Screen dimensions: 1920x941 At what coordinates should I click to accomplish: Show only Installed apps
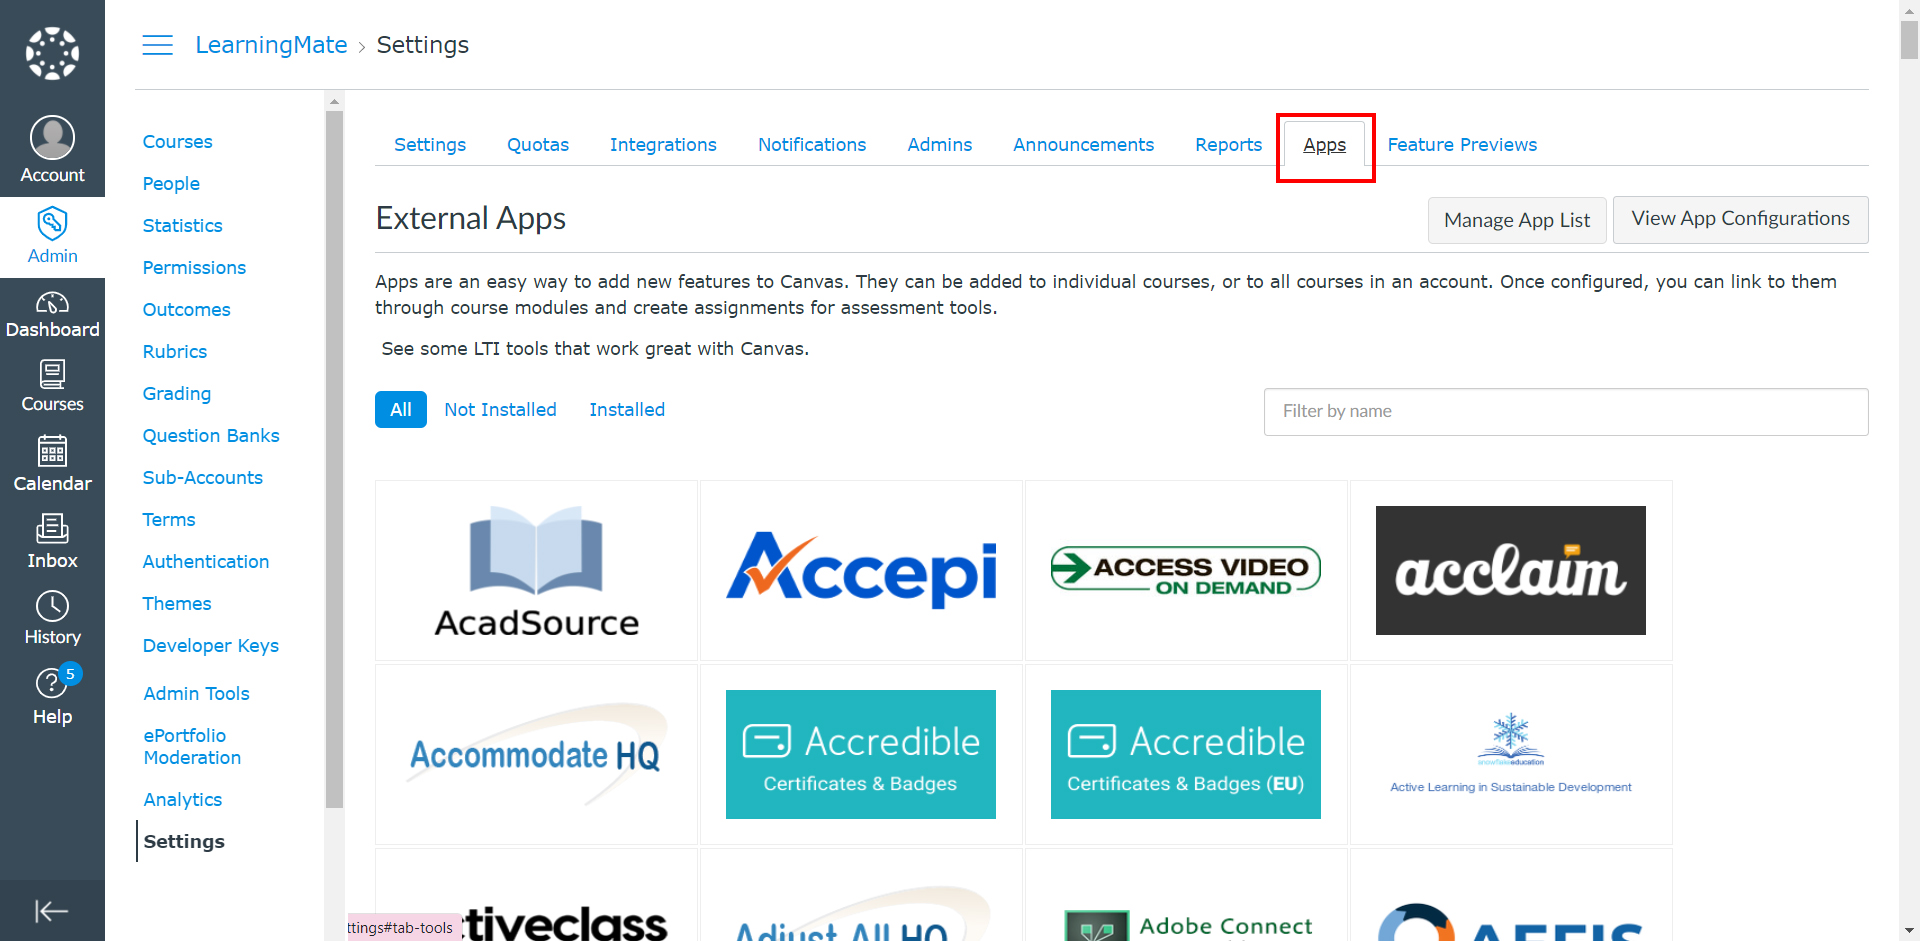(x=627, y=410)
